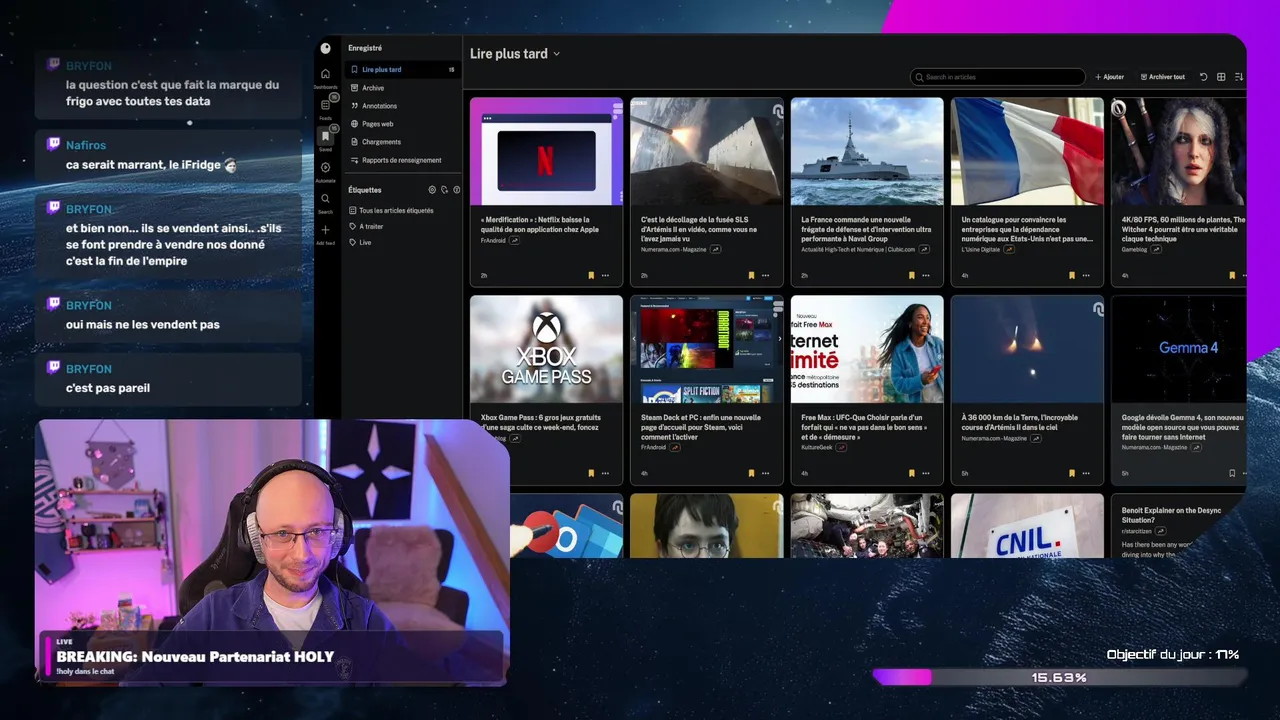Click the Search in articles field
Viewport: 1280px width, 720px height.
click(x=997, y=77)
